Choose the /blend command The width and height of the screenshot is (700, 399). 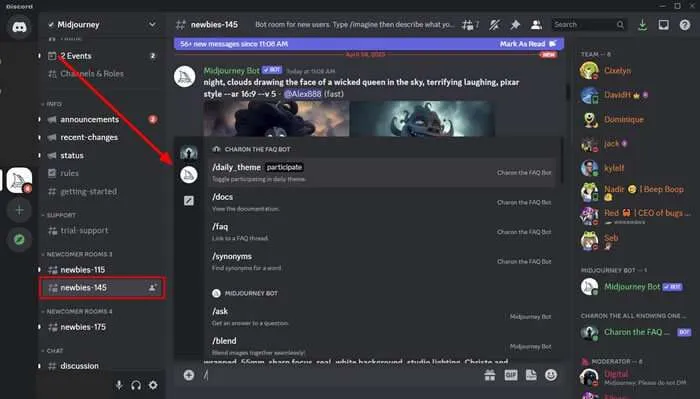tap(382, 345)
